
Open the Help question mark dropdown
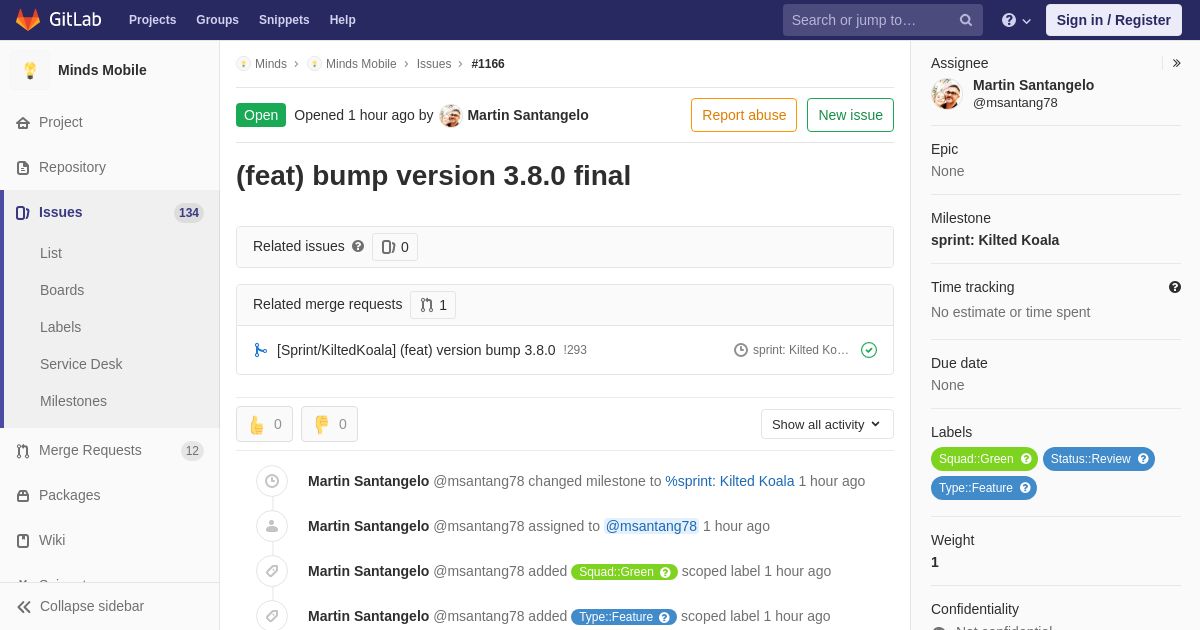click(x=1016, y=20)
